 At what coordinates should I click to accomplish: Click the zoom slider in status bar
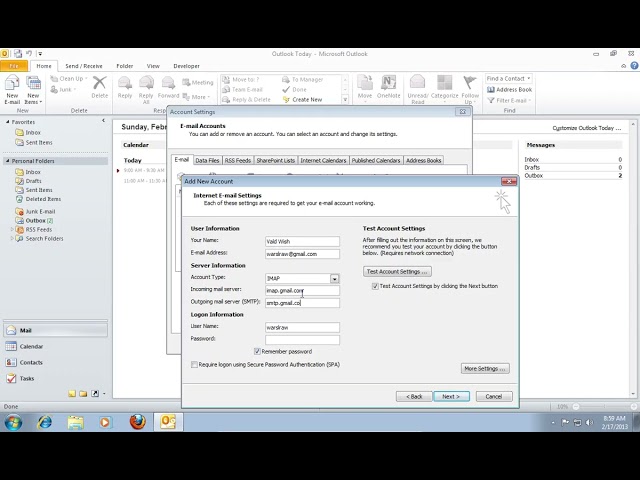604,407
